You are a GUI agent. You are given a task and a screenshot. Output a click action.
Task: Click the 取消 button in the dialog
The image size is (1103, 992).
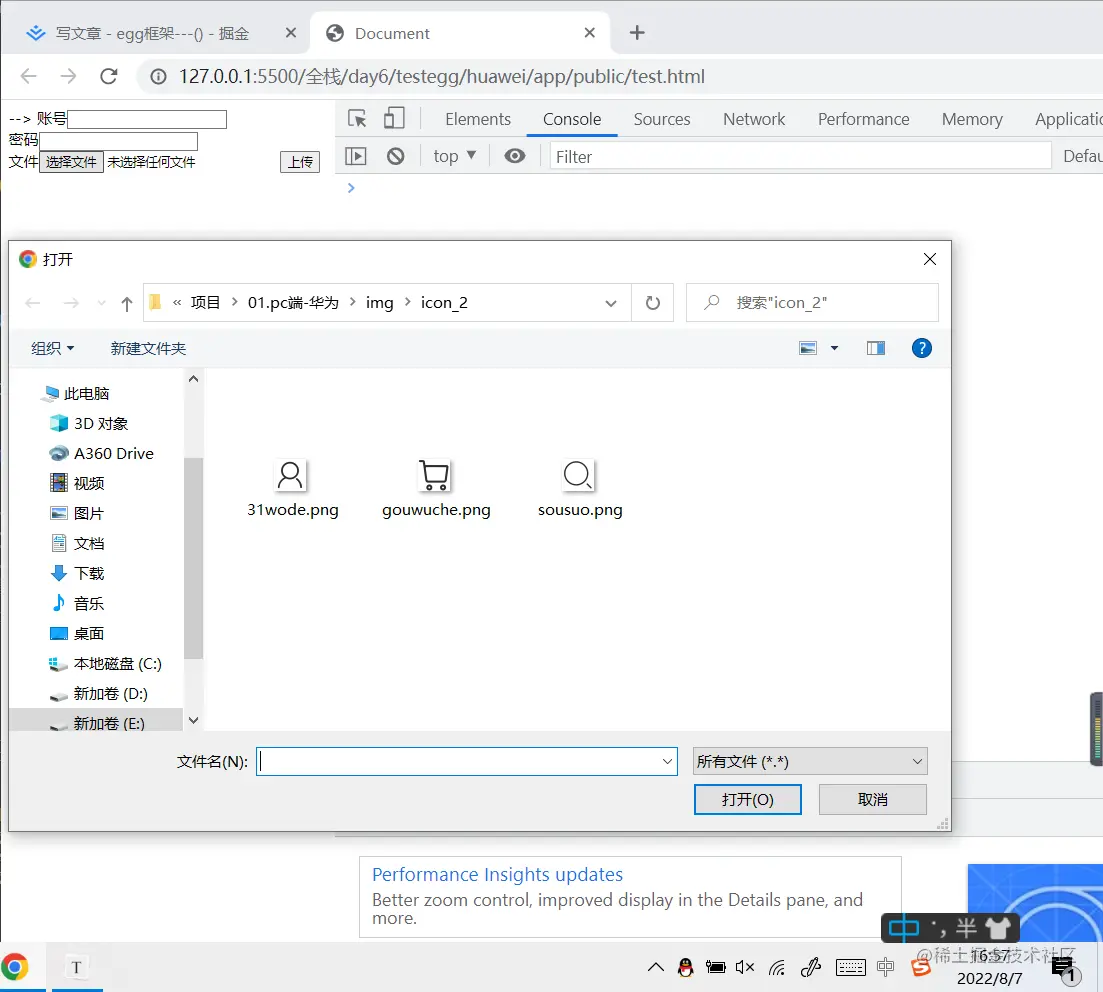872,799
